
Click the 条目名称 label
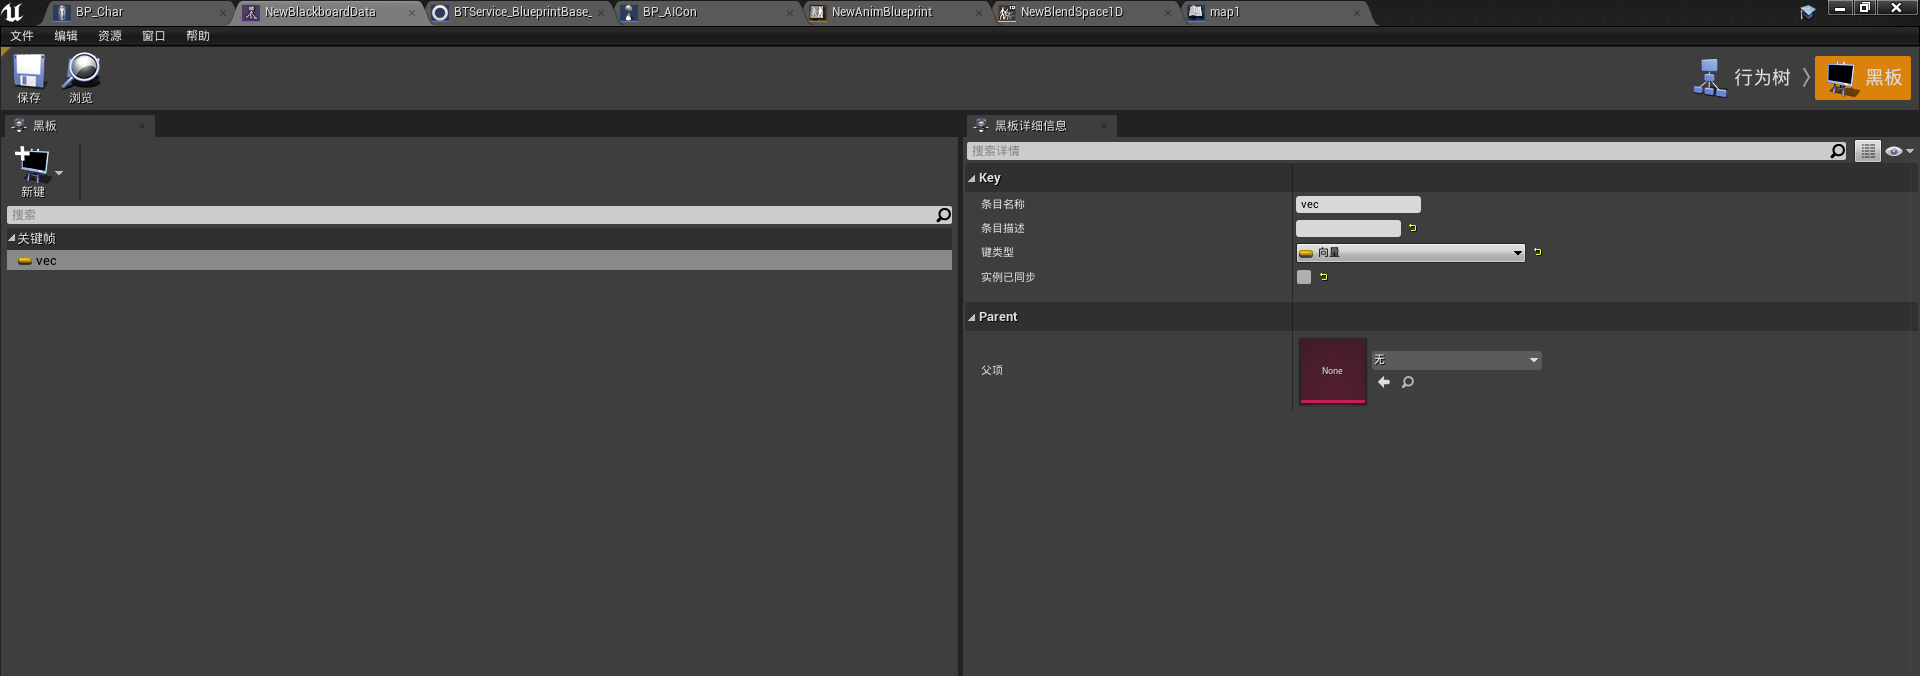tap(1003, 204)
